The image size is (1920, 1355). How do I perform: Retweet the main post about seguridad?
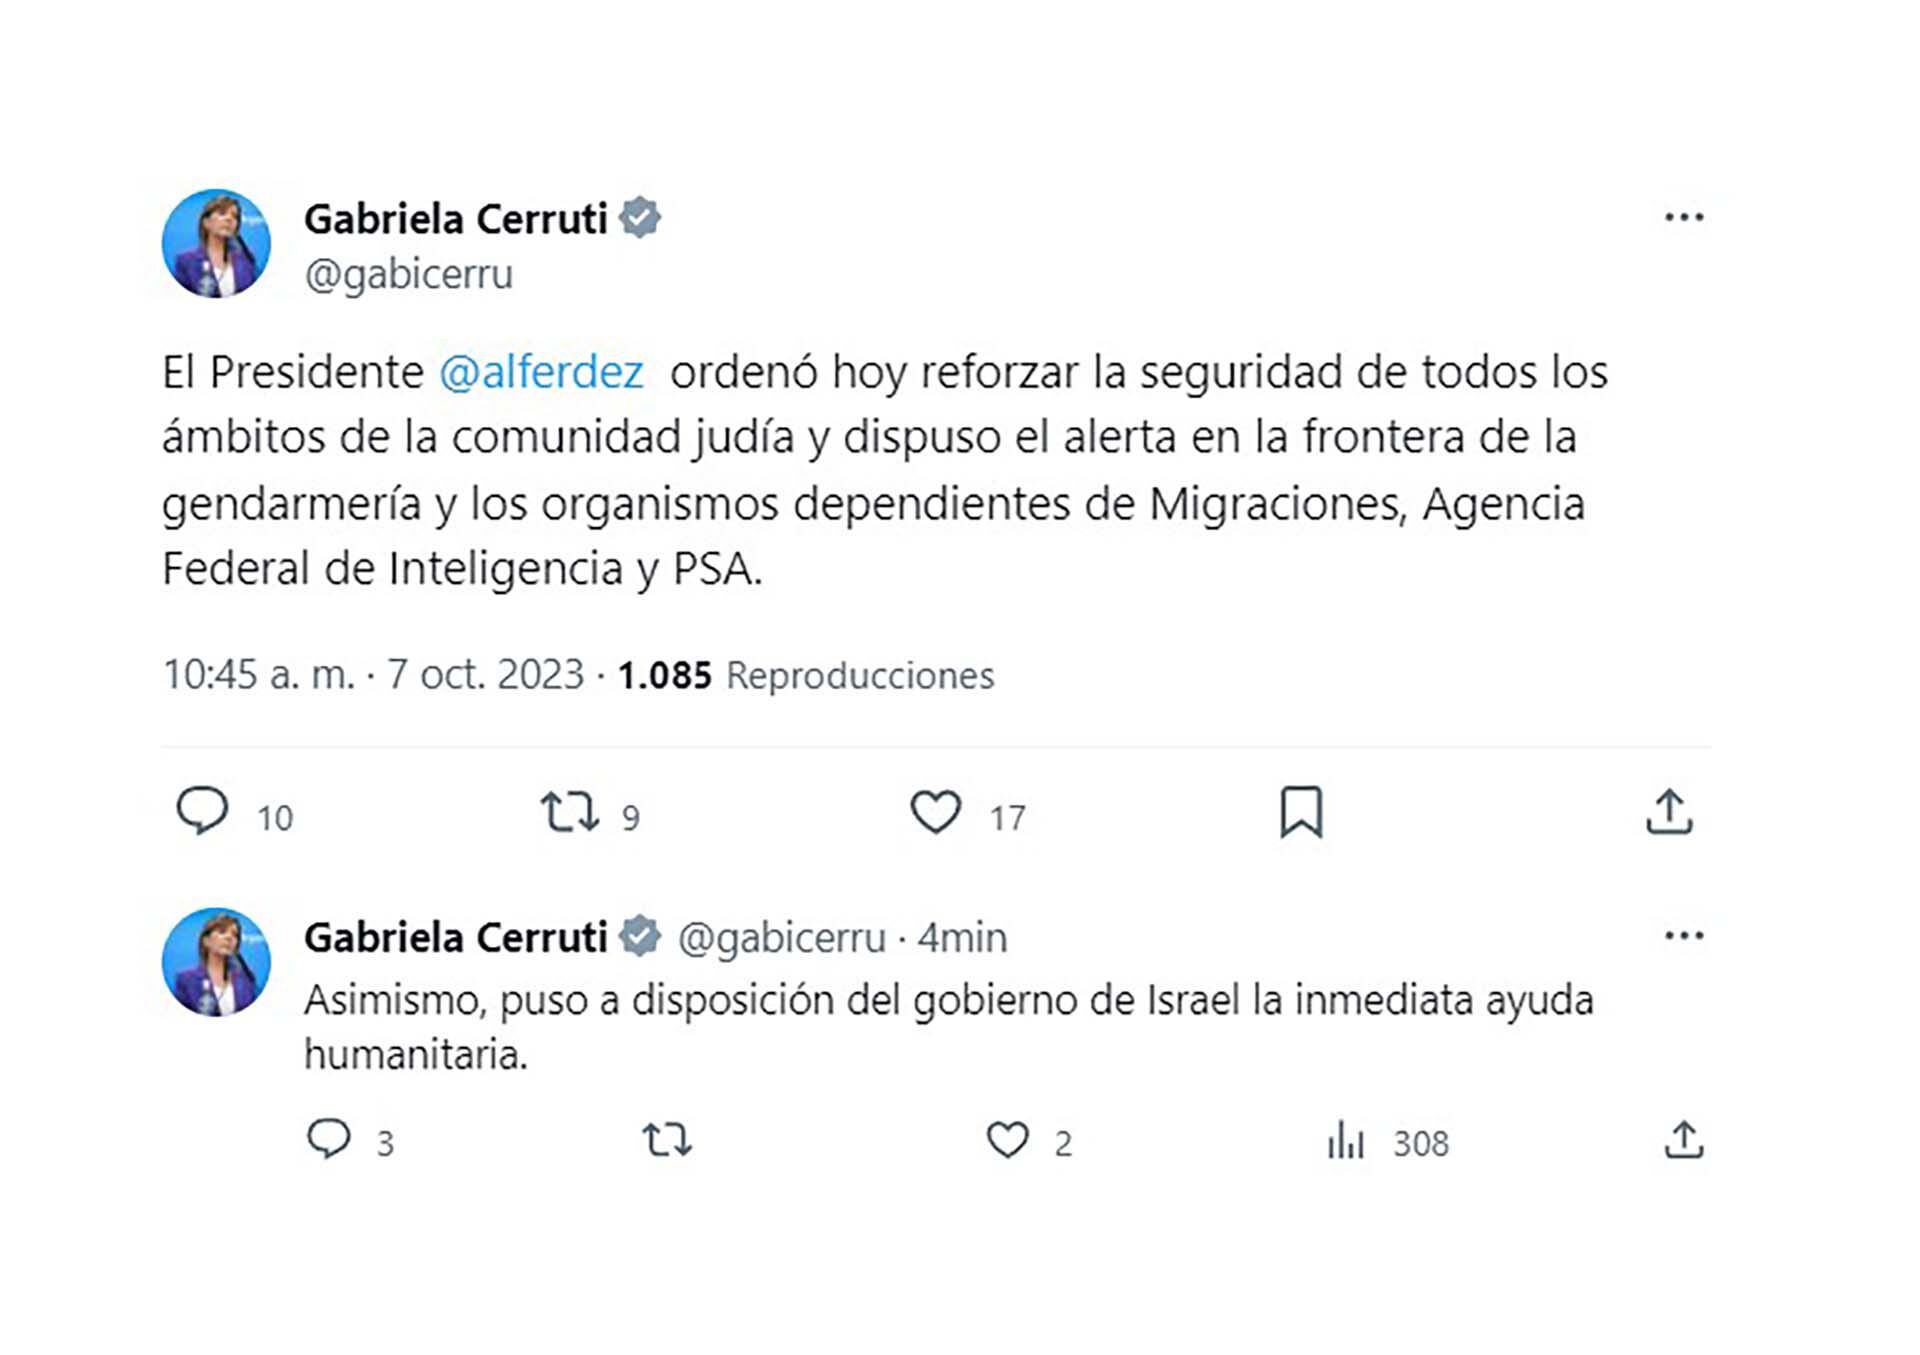pyautogui.click(x=569, y=812)
